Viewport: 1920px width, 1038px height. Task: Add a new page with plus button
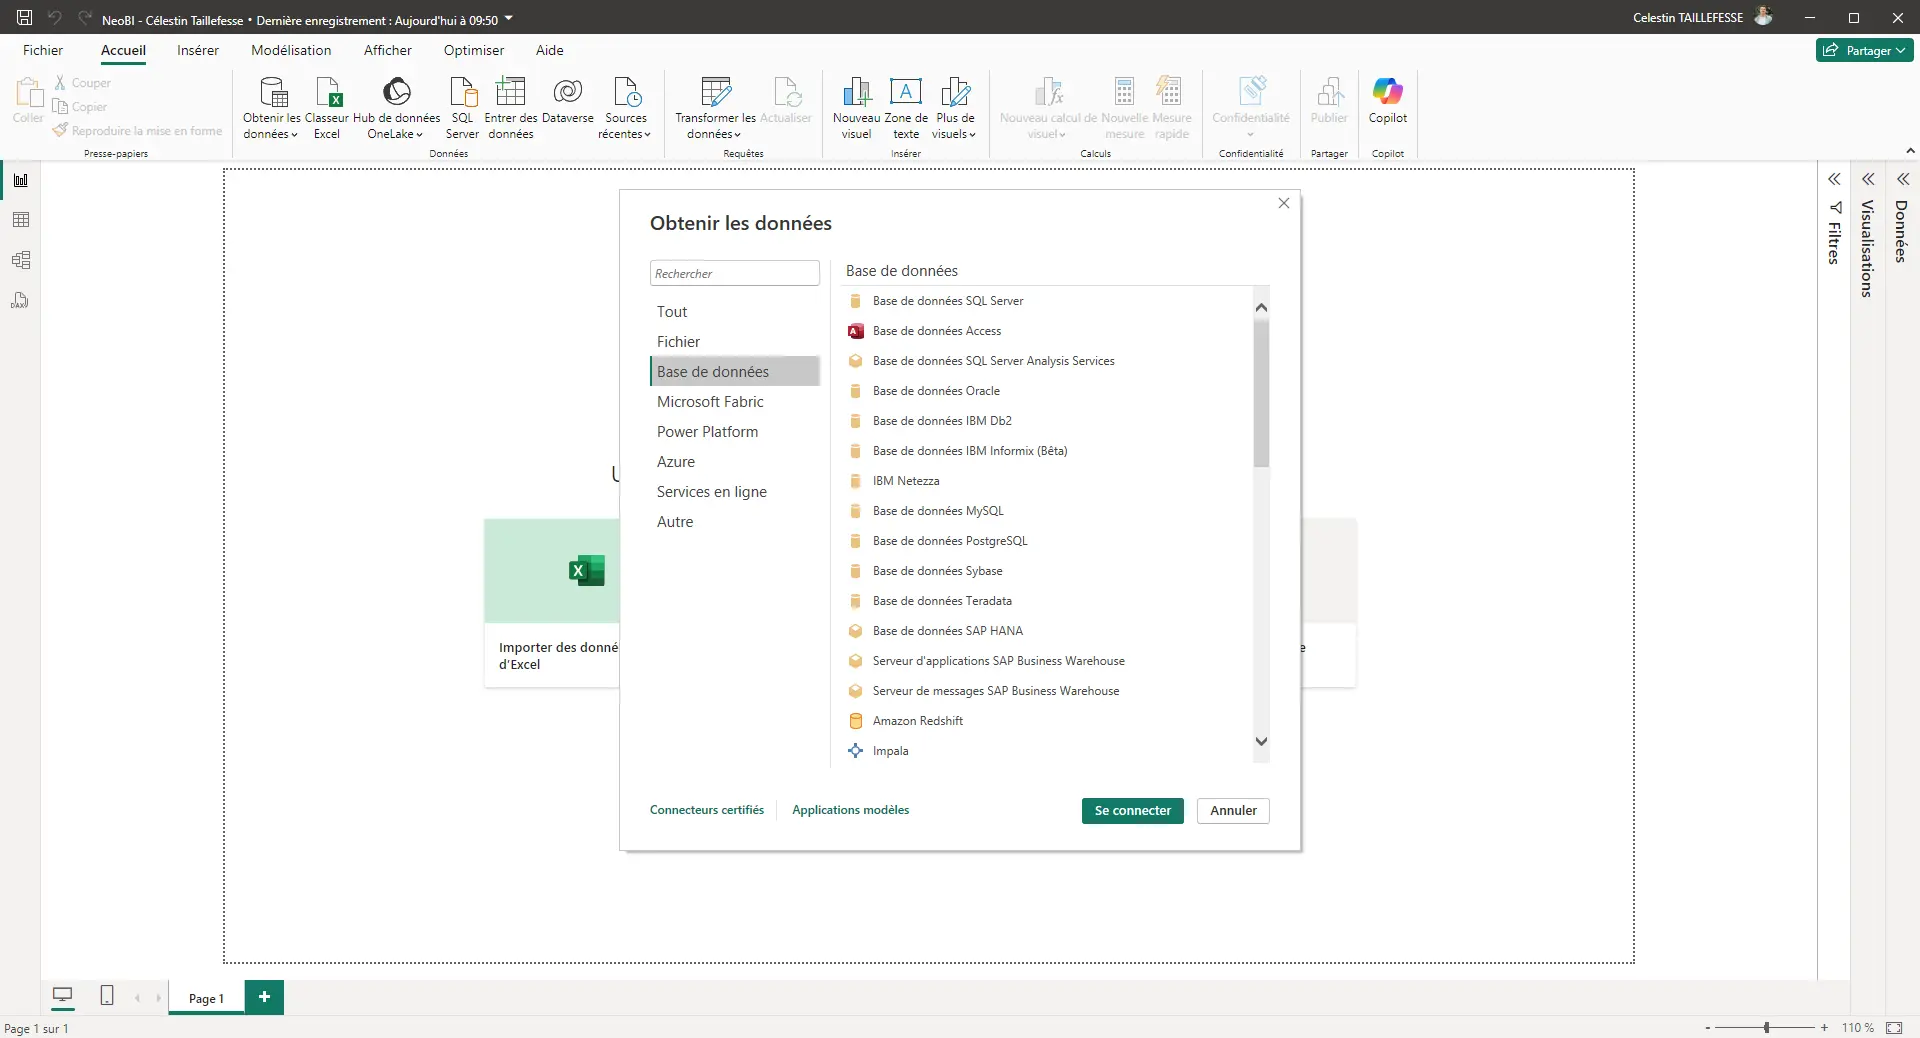point(264,997)
